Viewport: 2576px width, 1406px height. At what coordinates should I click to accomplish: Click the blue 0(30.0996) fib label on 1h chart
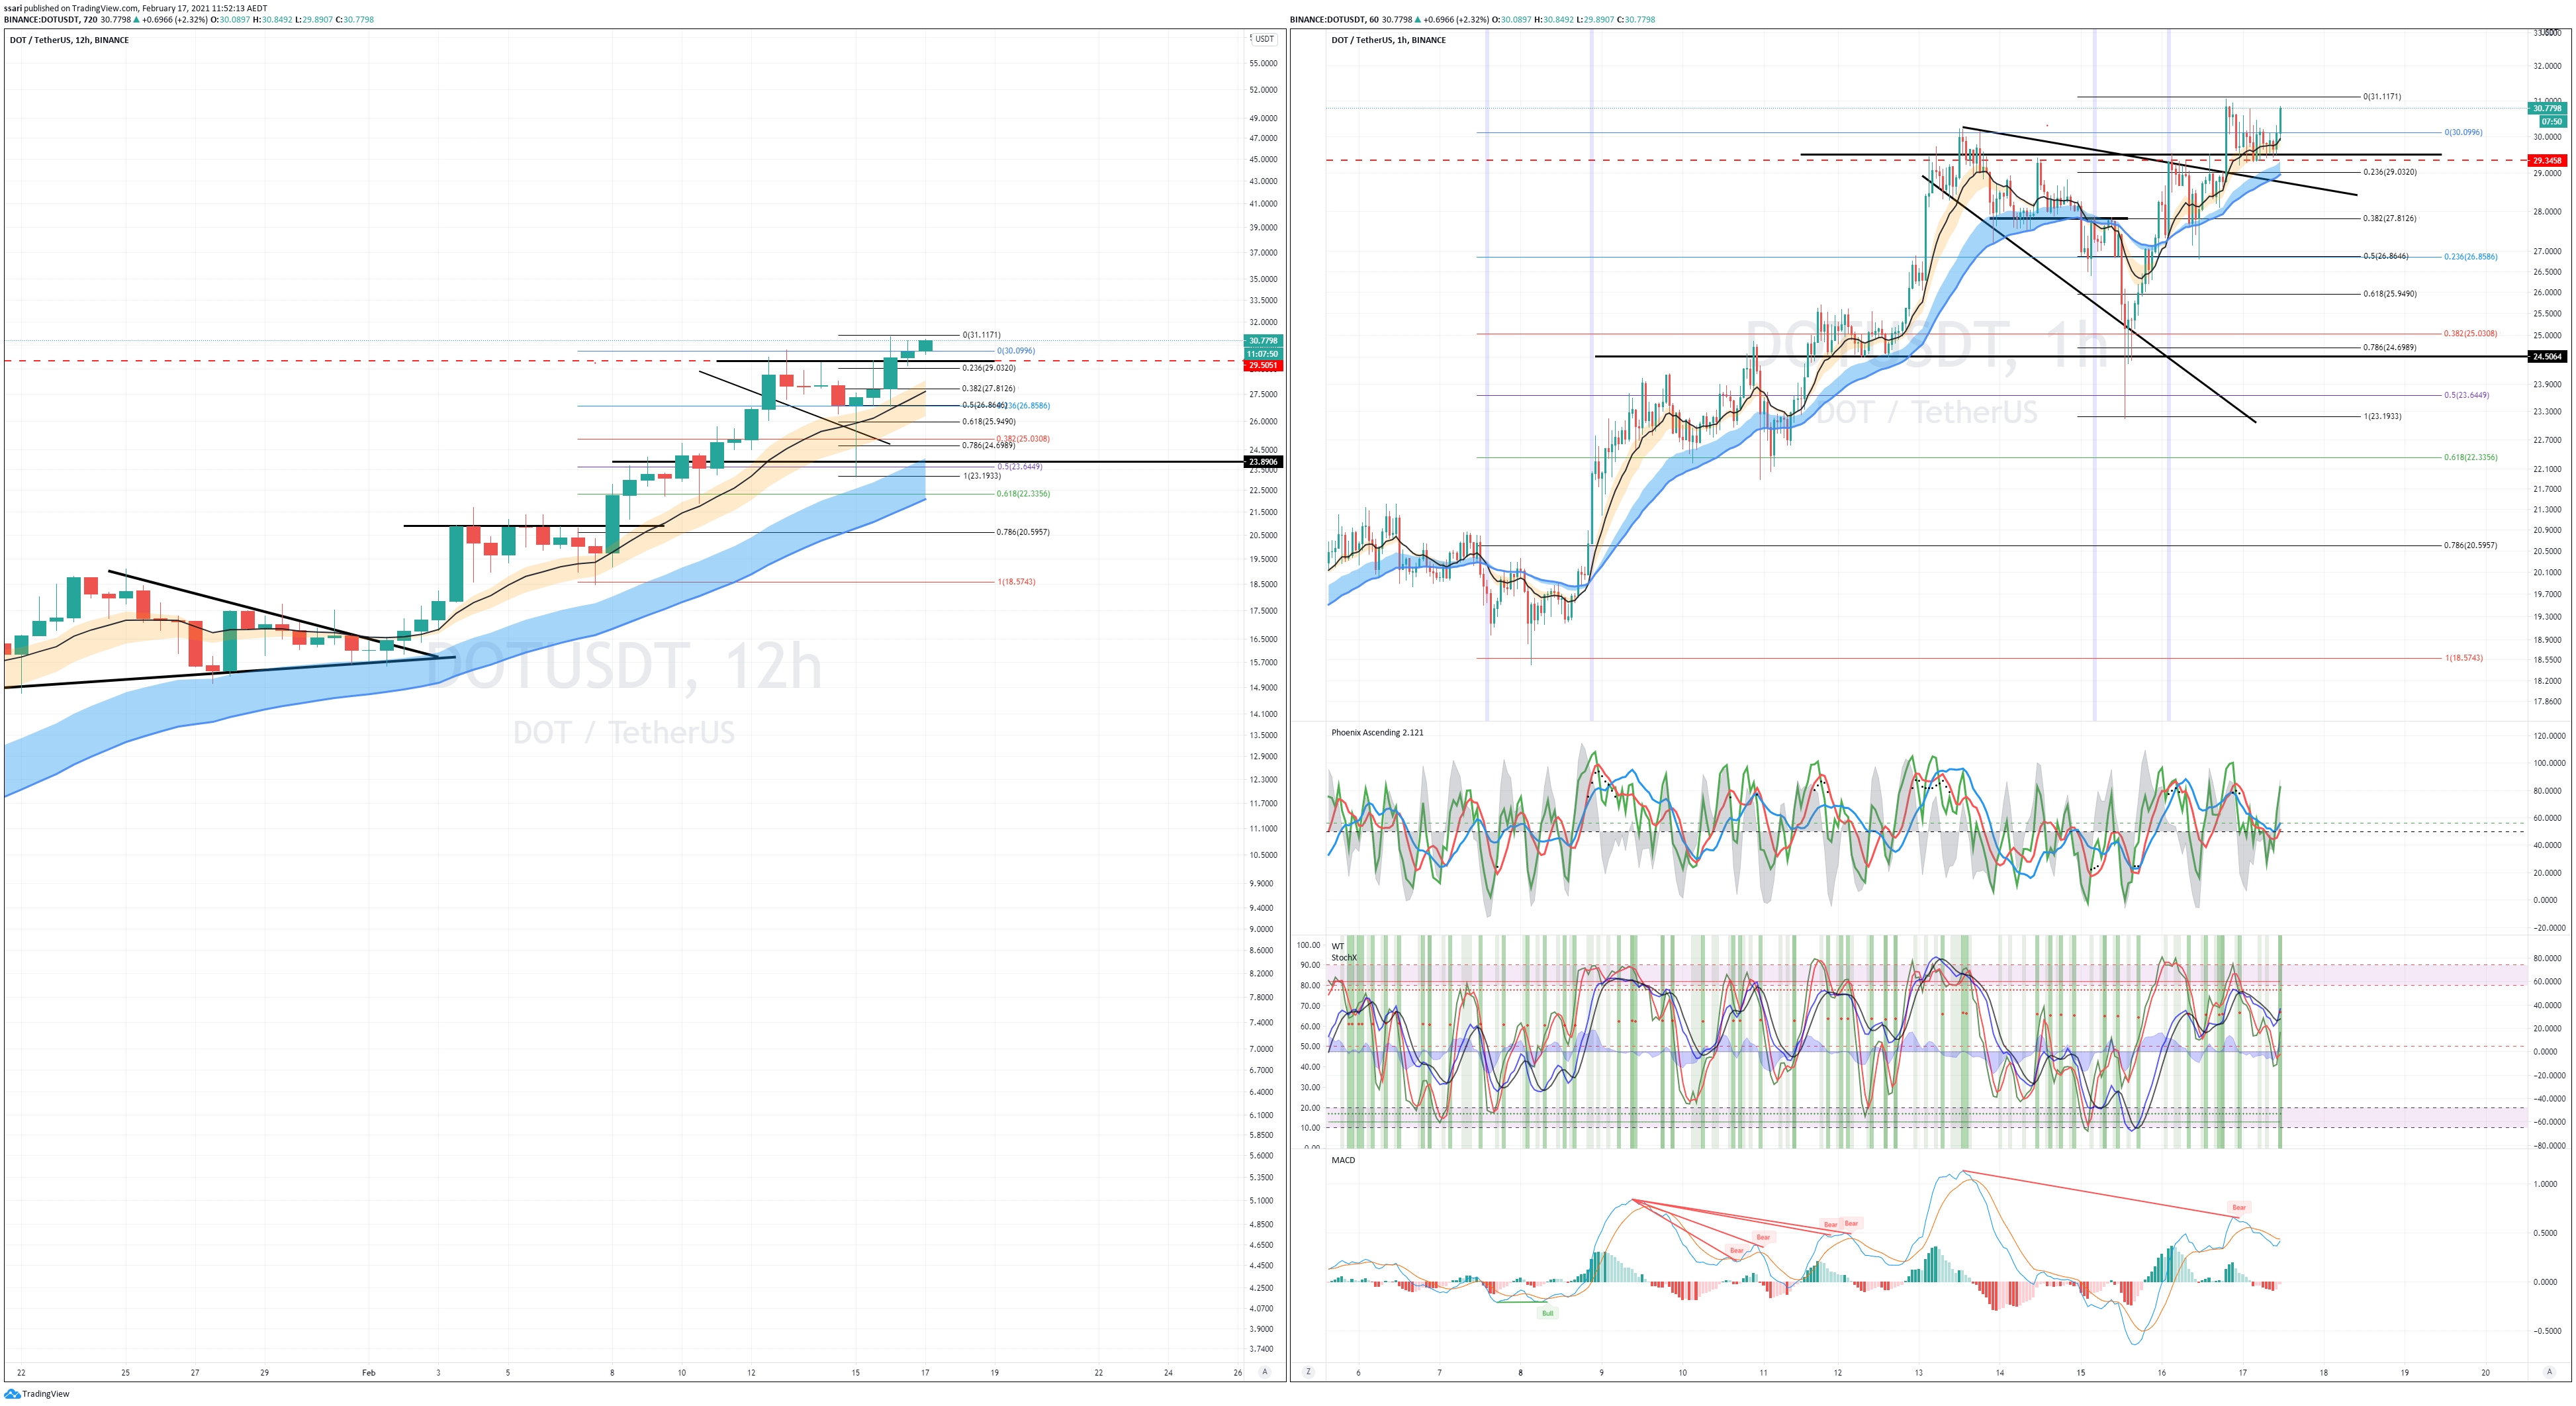tap(2463, 132)
